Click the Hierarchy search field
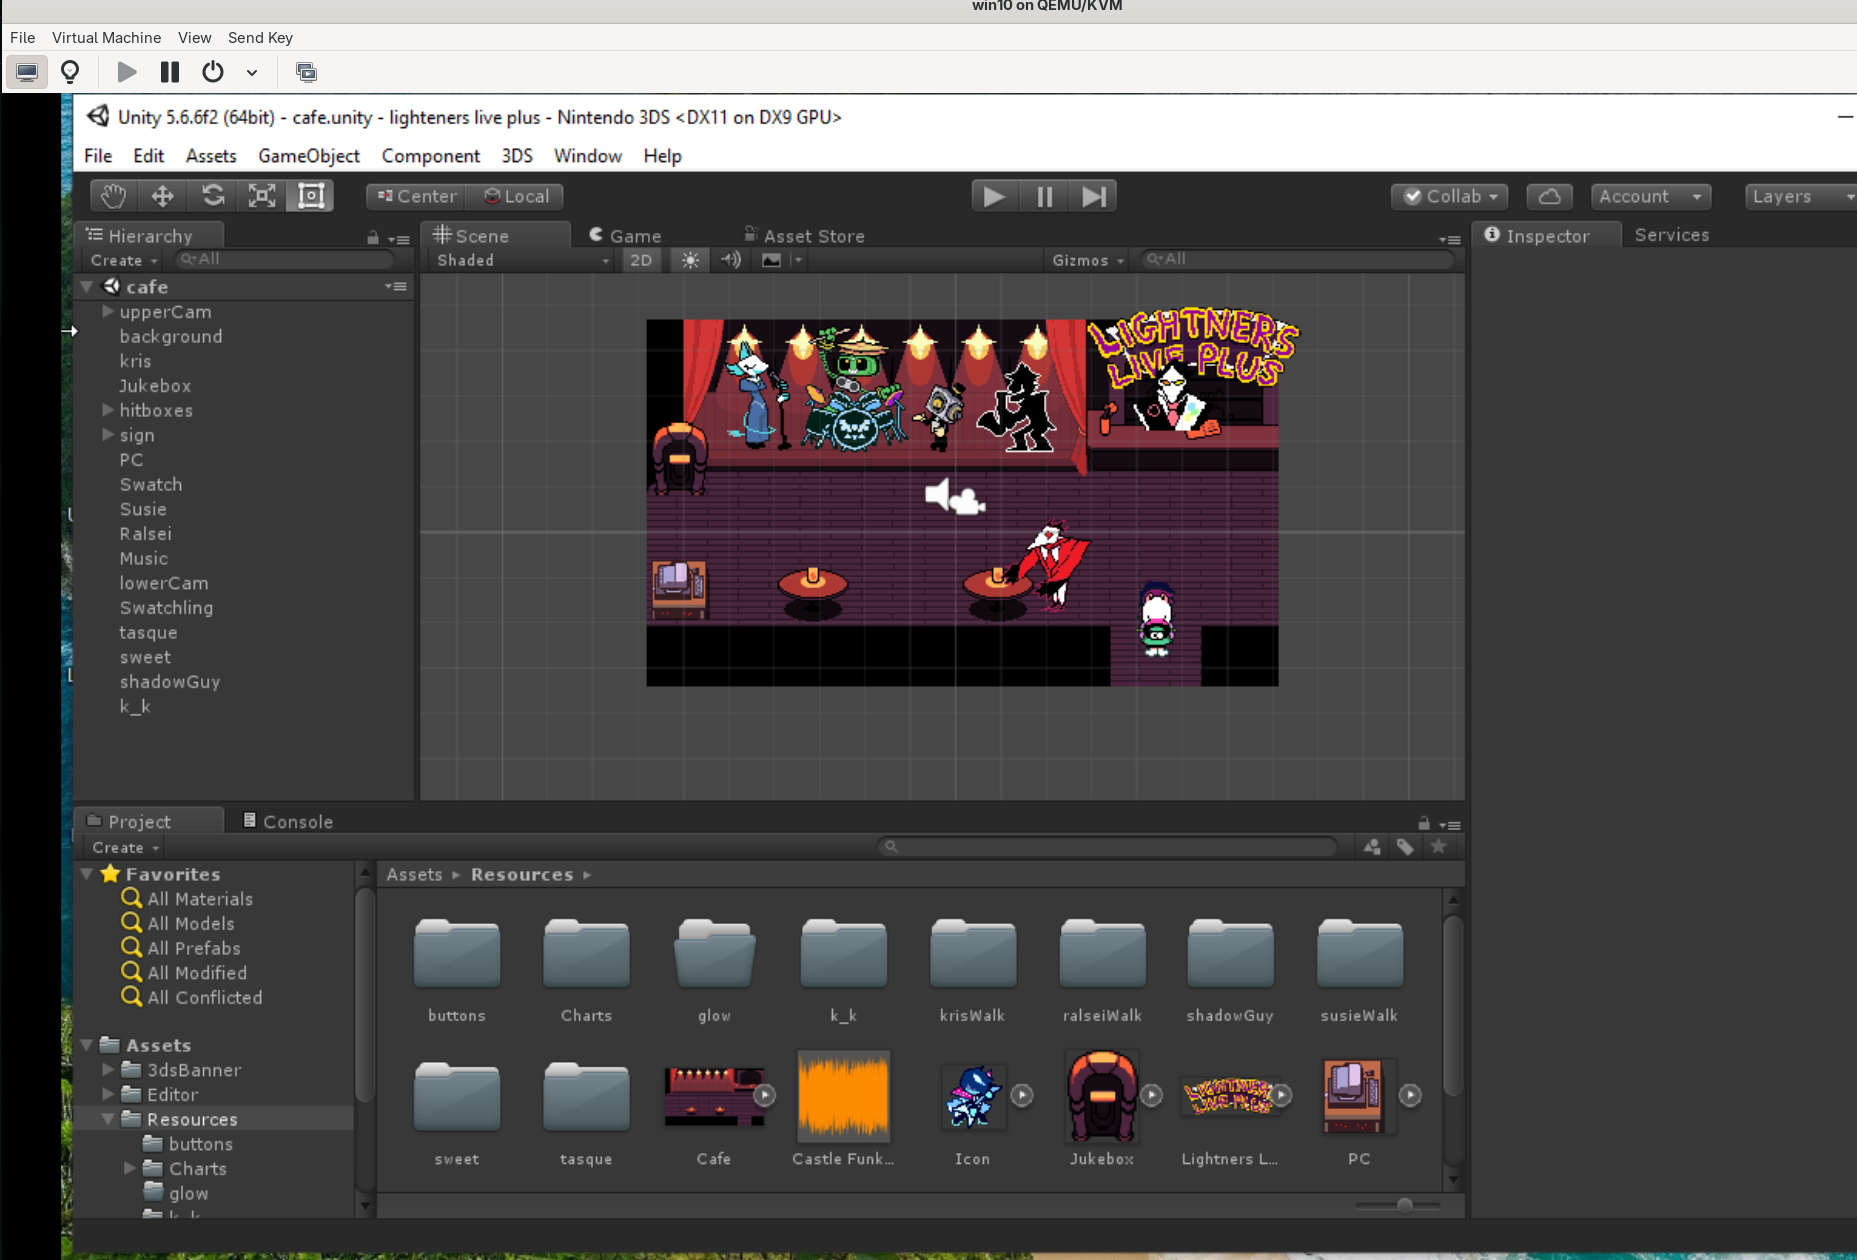Screen dimensions: 1857x1260 point(285,260)
